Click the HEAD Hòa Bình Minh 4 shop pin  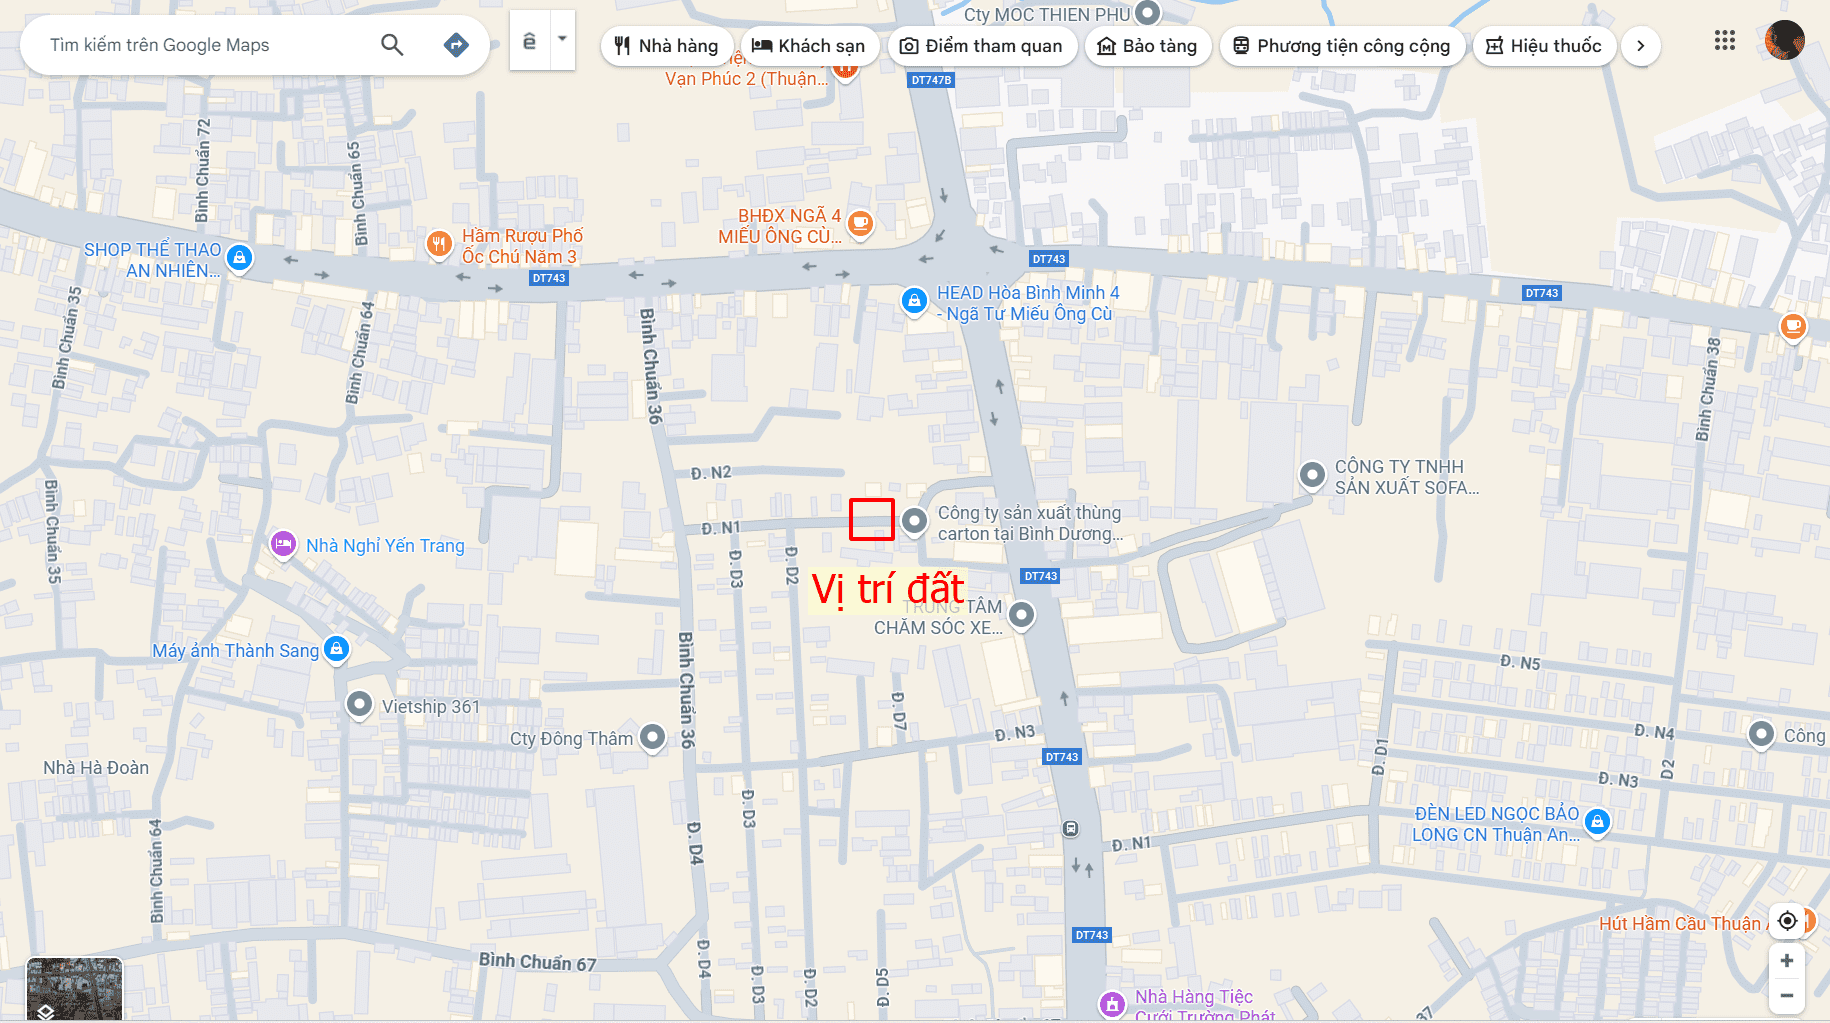(914, 300)
